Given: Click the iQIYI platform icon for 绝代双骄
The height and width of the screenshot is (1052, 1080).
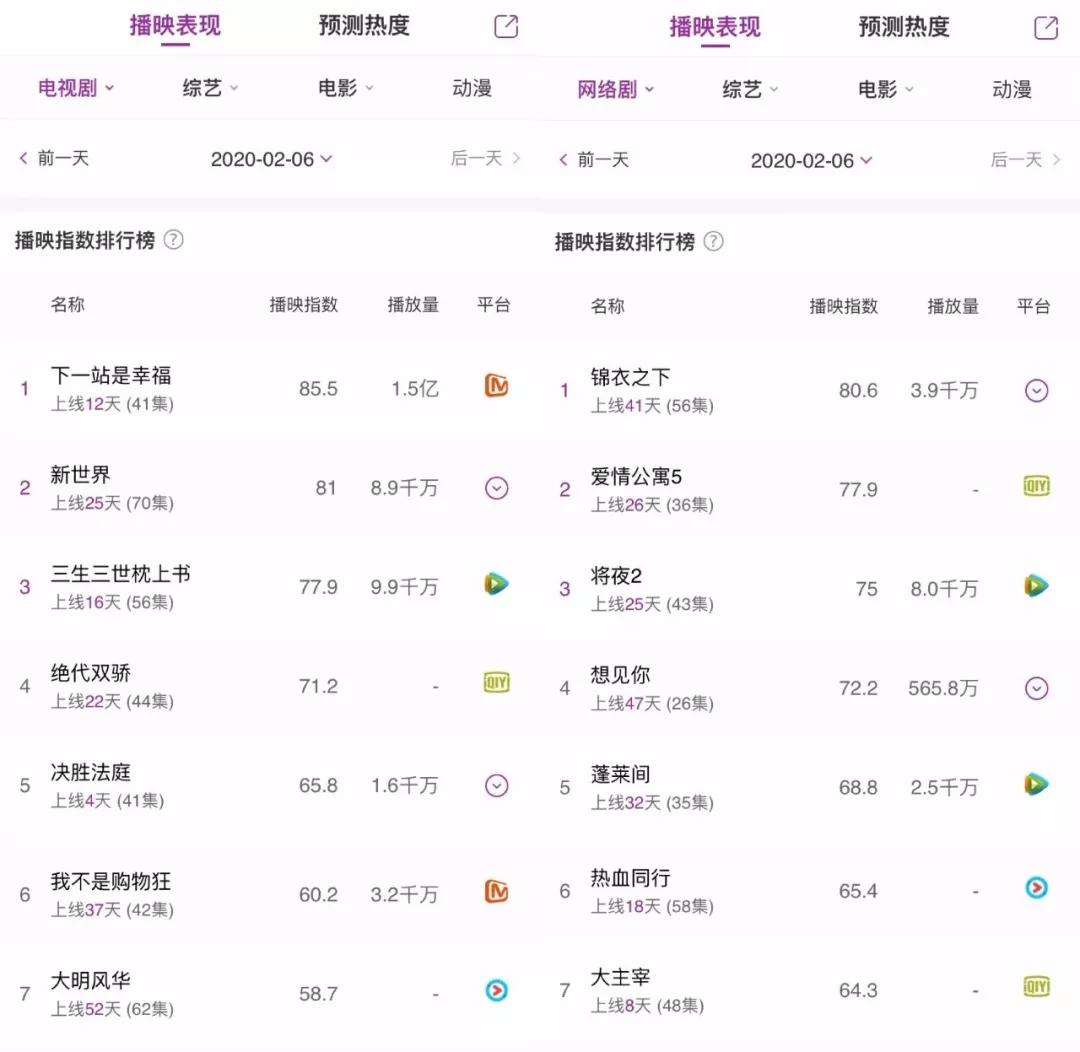Looking at the screenshot, I should click(x=496, y=684).
